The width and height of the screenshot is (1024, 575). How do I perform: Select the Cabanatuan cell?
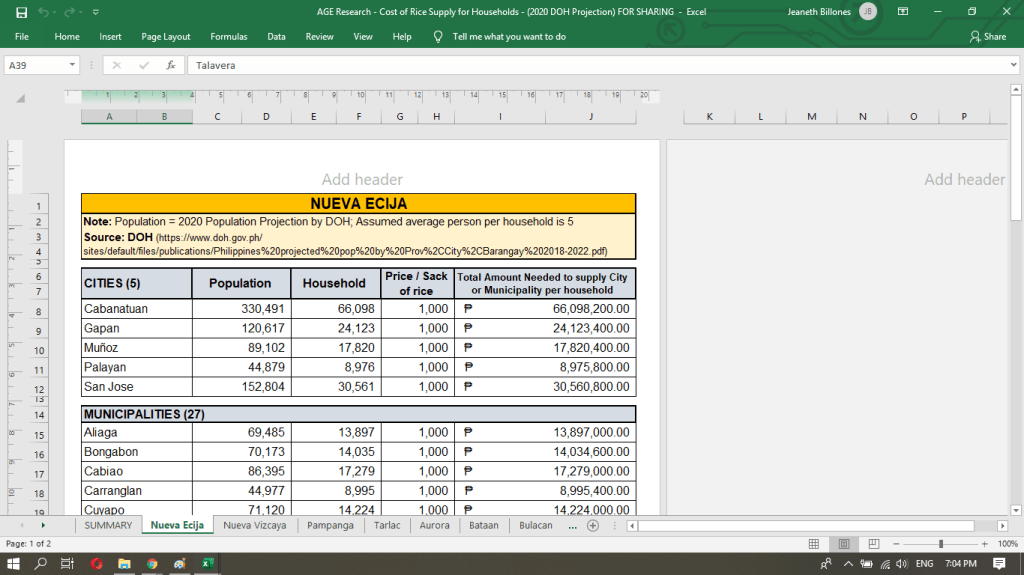click(135, 309)
